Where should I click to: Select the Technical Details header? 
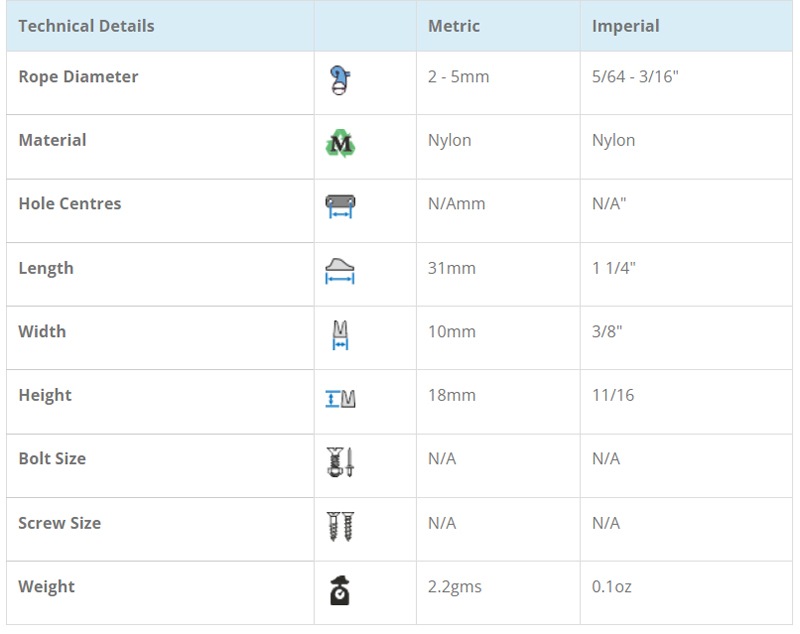[x=86, y=26]
